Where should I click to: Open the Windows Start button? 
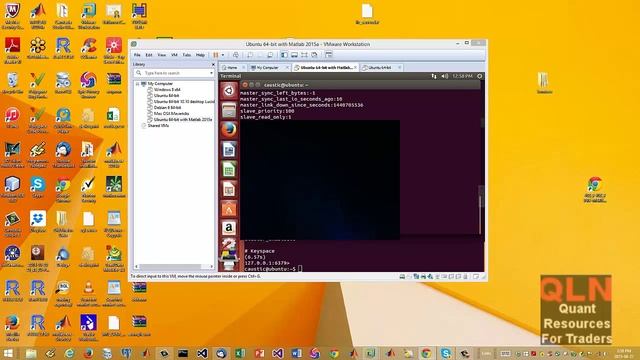click(x=8, y=353)
